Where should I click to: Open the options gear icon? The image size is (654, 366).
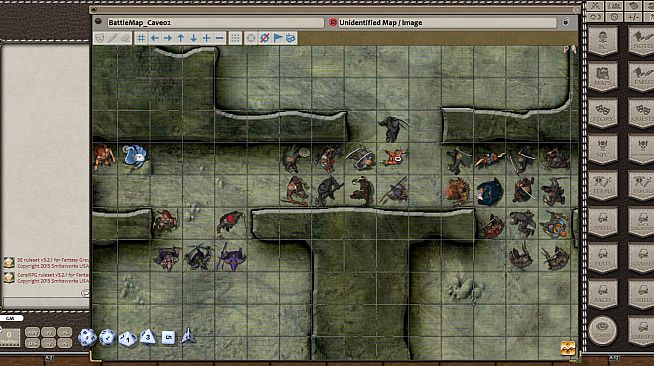(614, 17)
